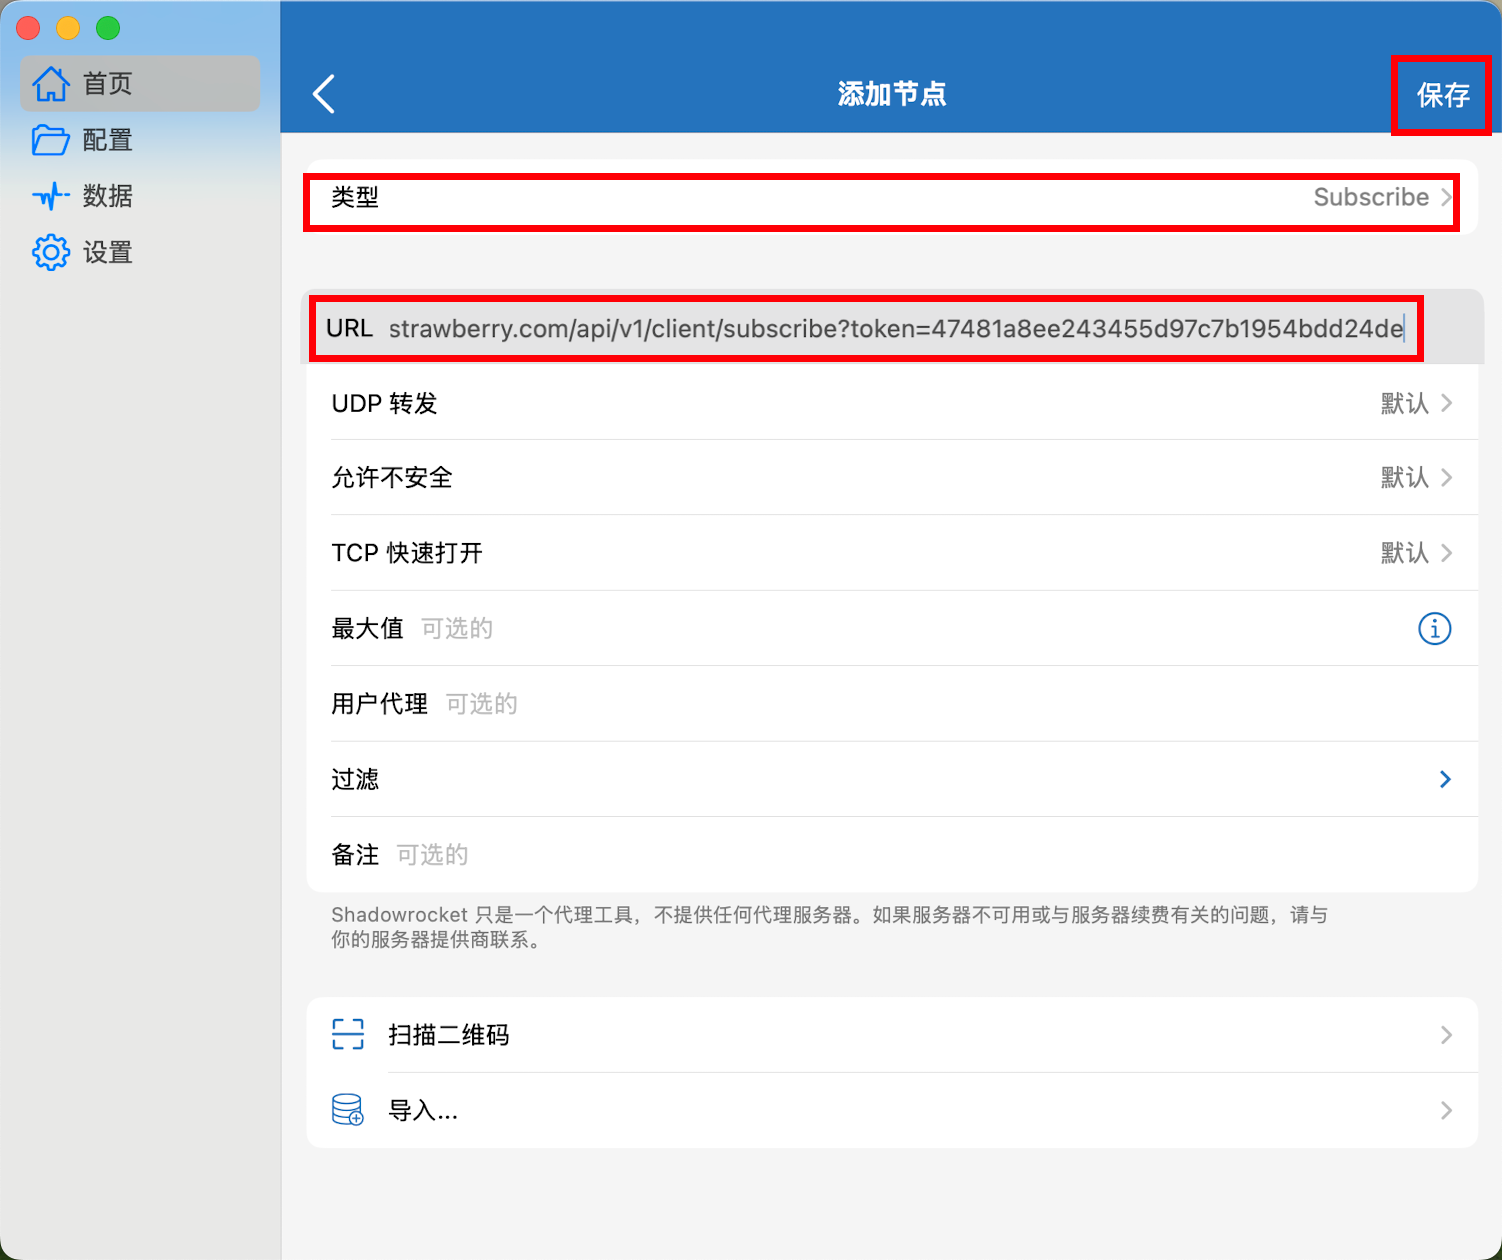The width and height of the screenshot is (1502, 1260).
Task: Click the back arrow in the header
Action: [x=324, y=94]
